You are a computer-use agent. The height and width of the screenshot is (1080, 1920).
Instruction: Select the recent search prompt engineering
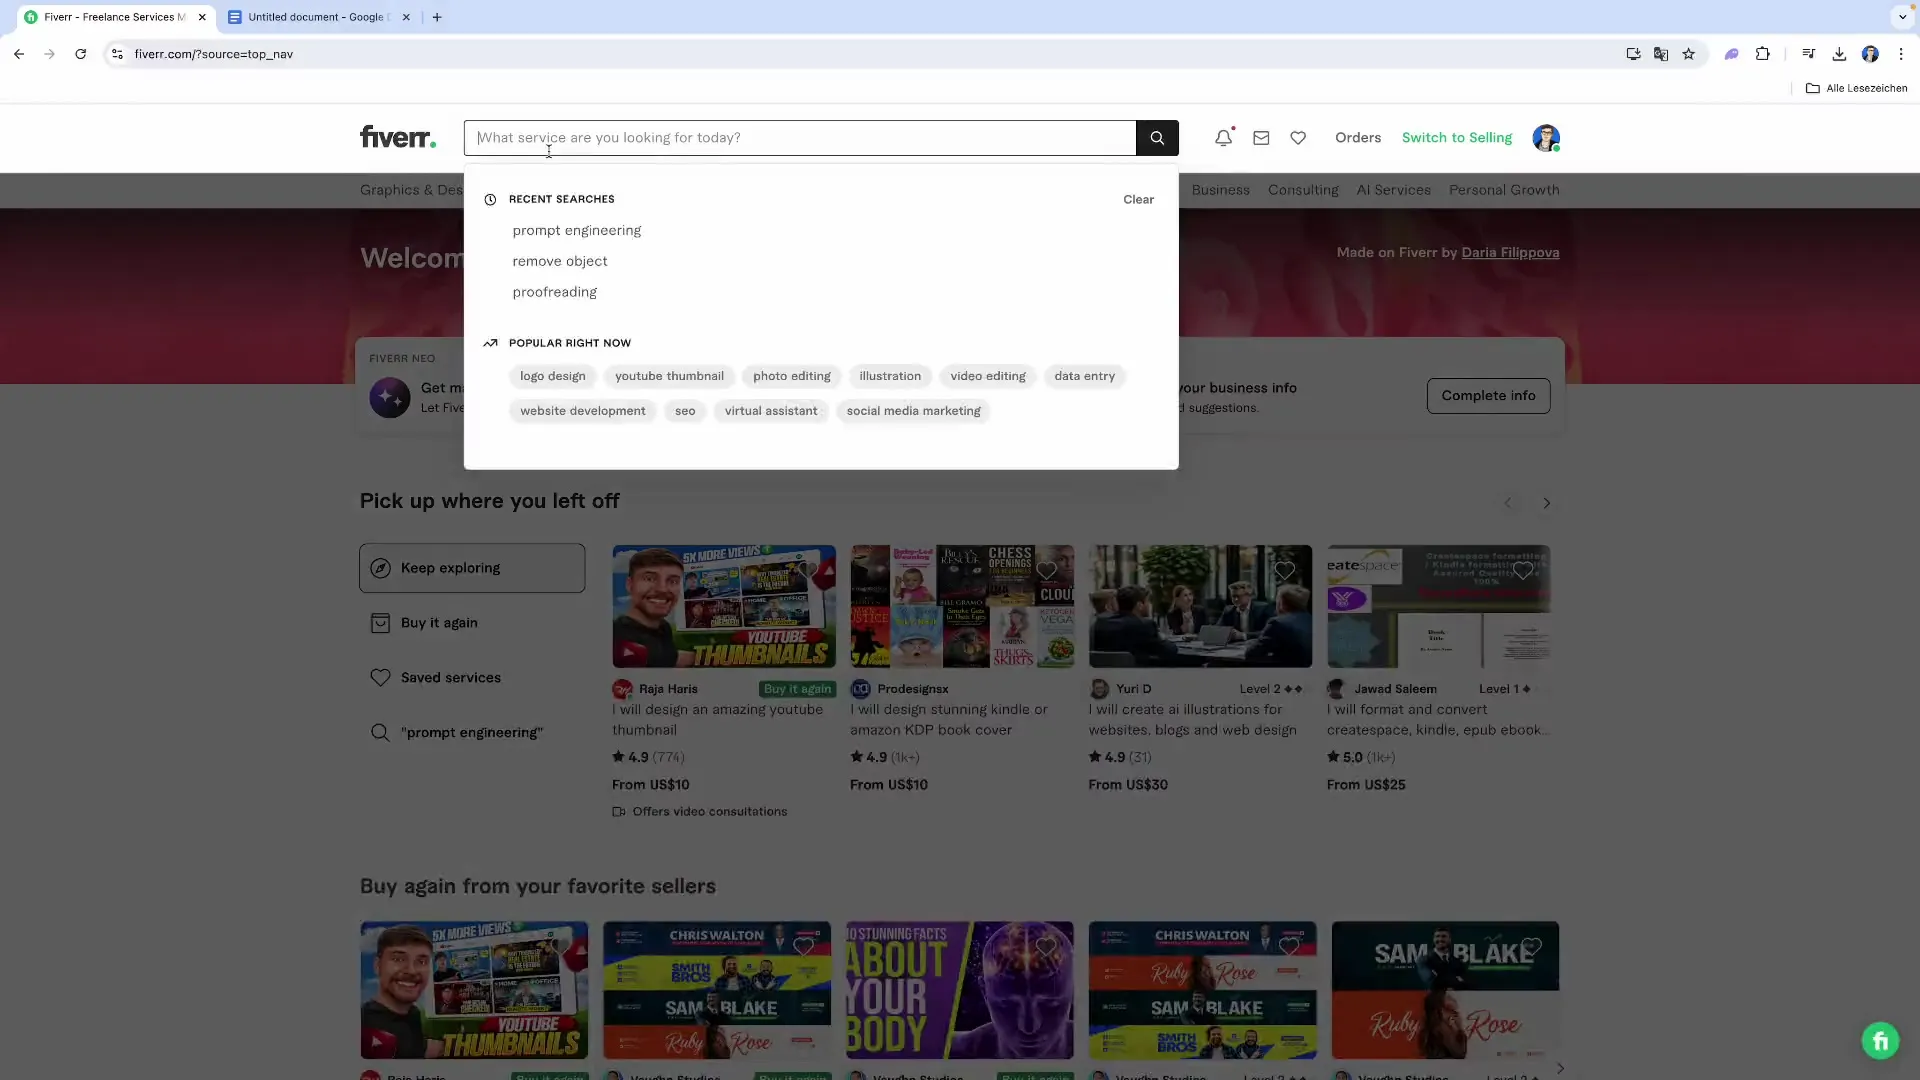(576, 230)
